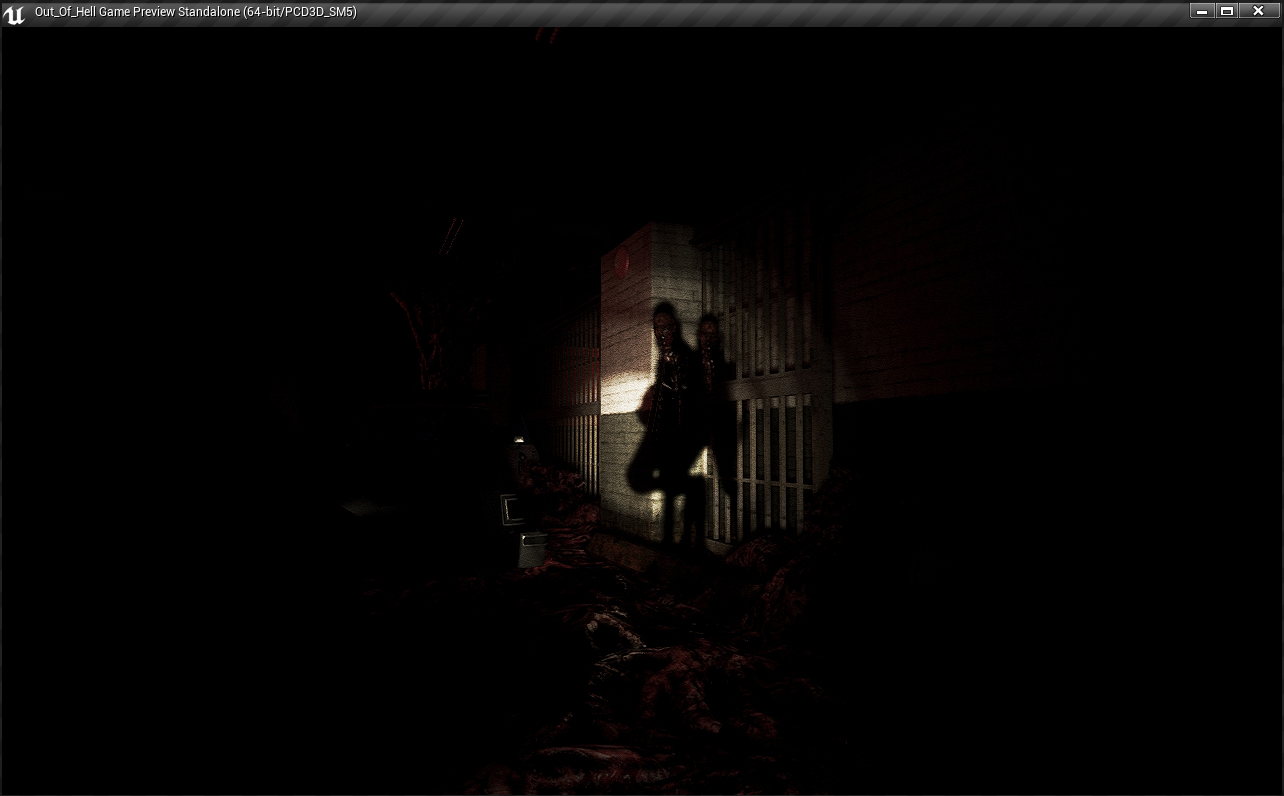Click the gore pile on the floor foreground
The image size is (1284, 796).
[650, 680]
